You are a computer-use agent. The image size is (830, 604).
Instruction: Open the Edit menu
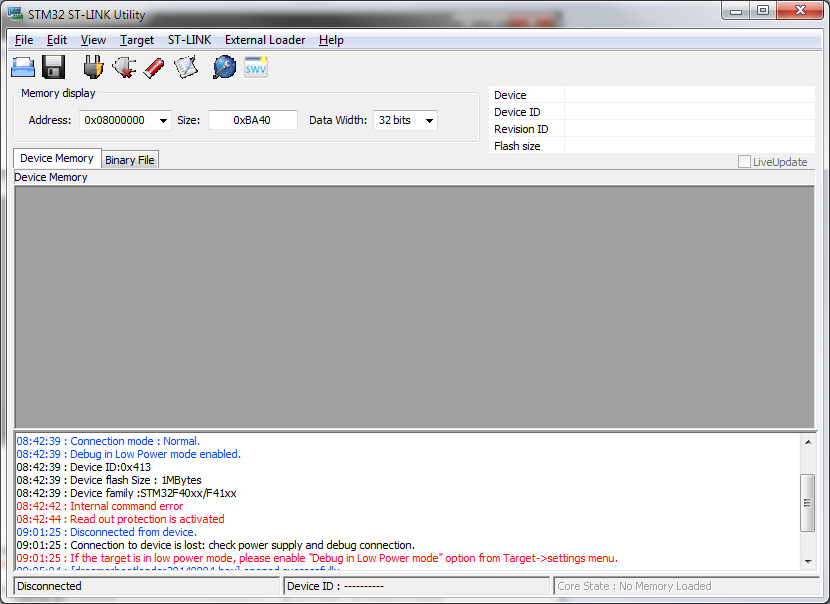(57, 40)
